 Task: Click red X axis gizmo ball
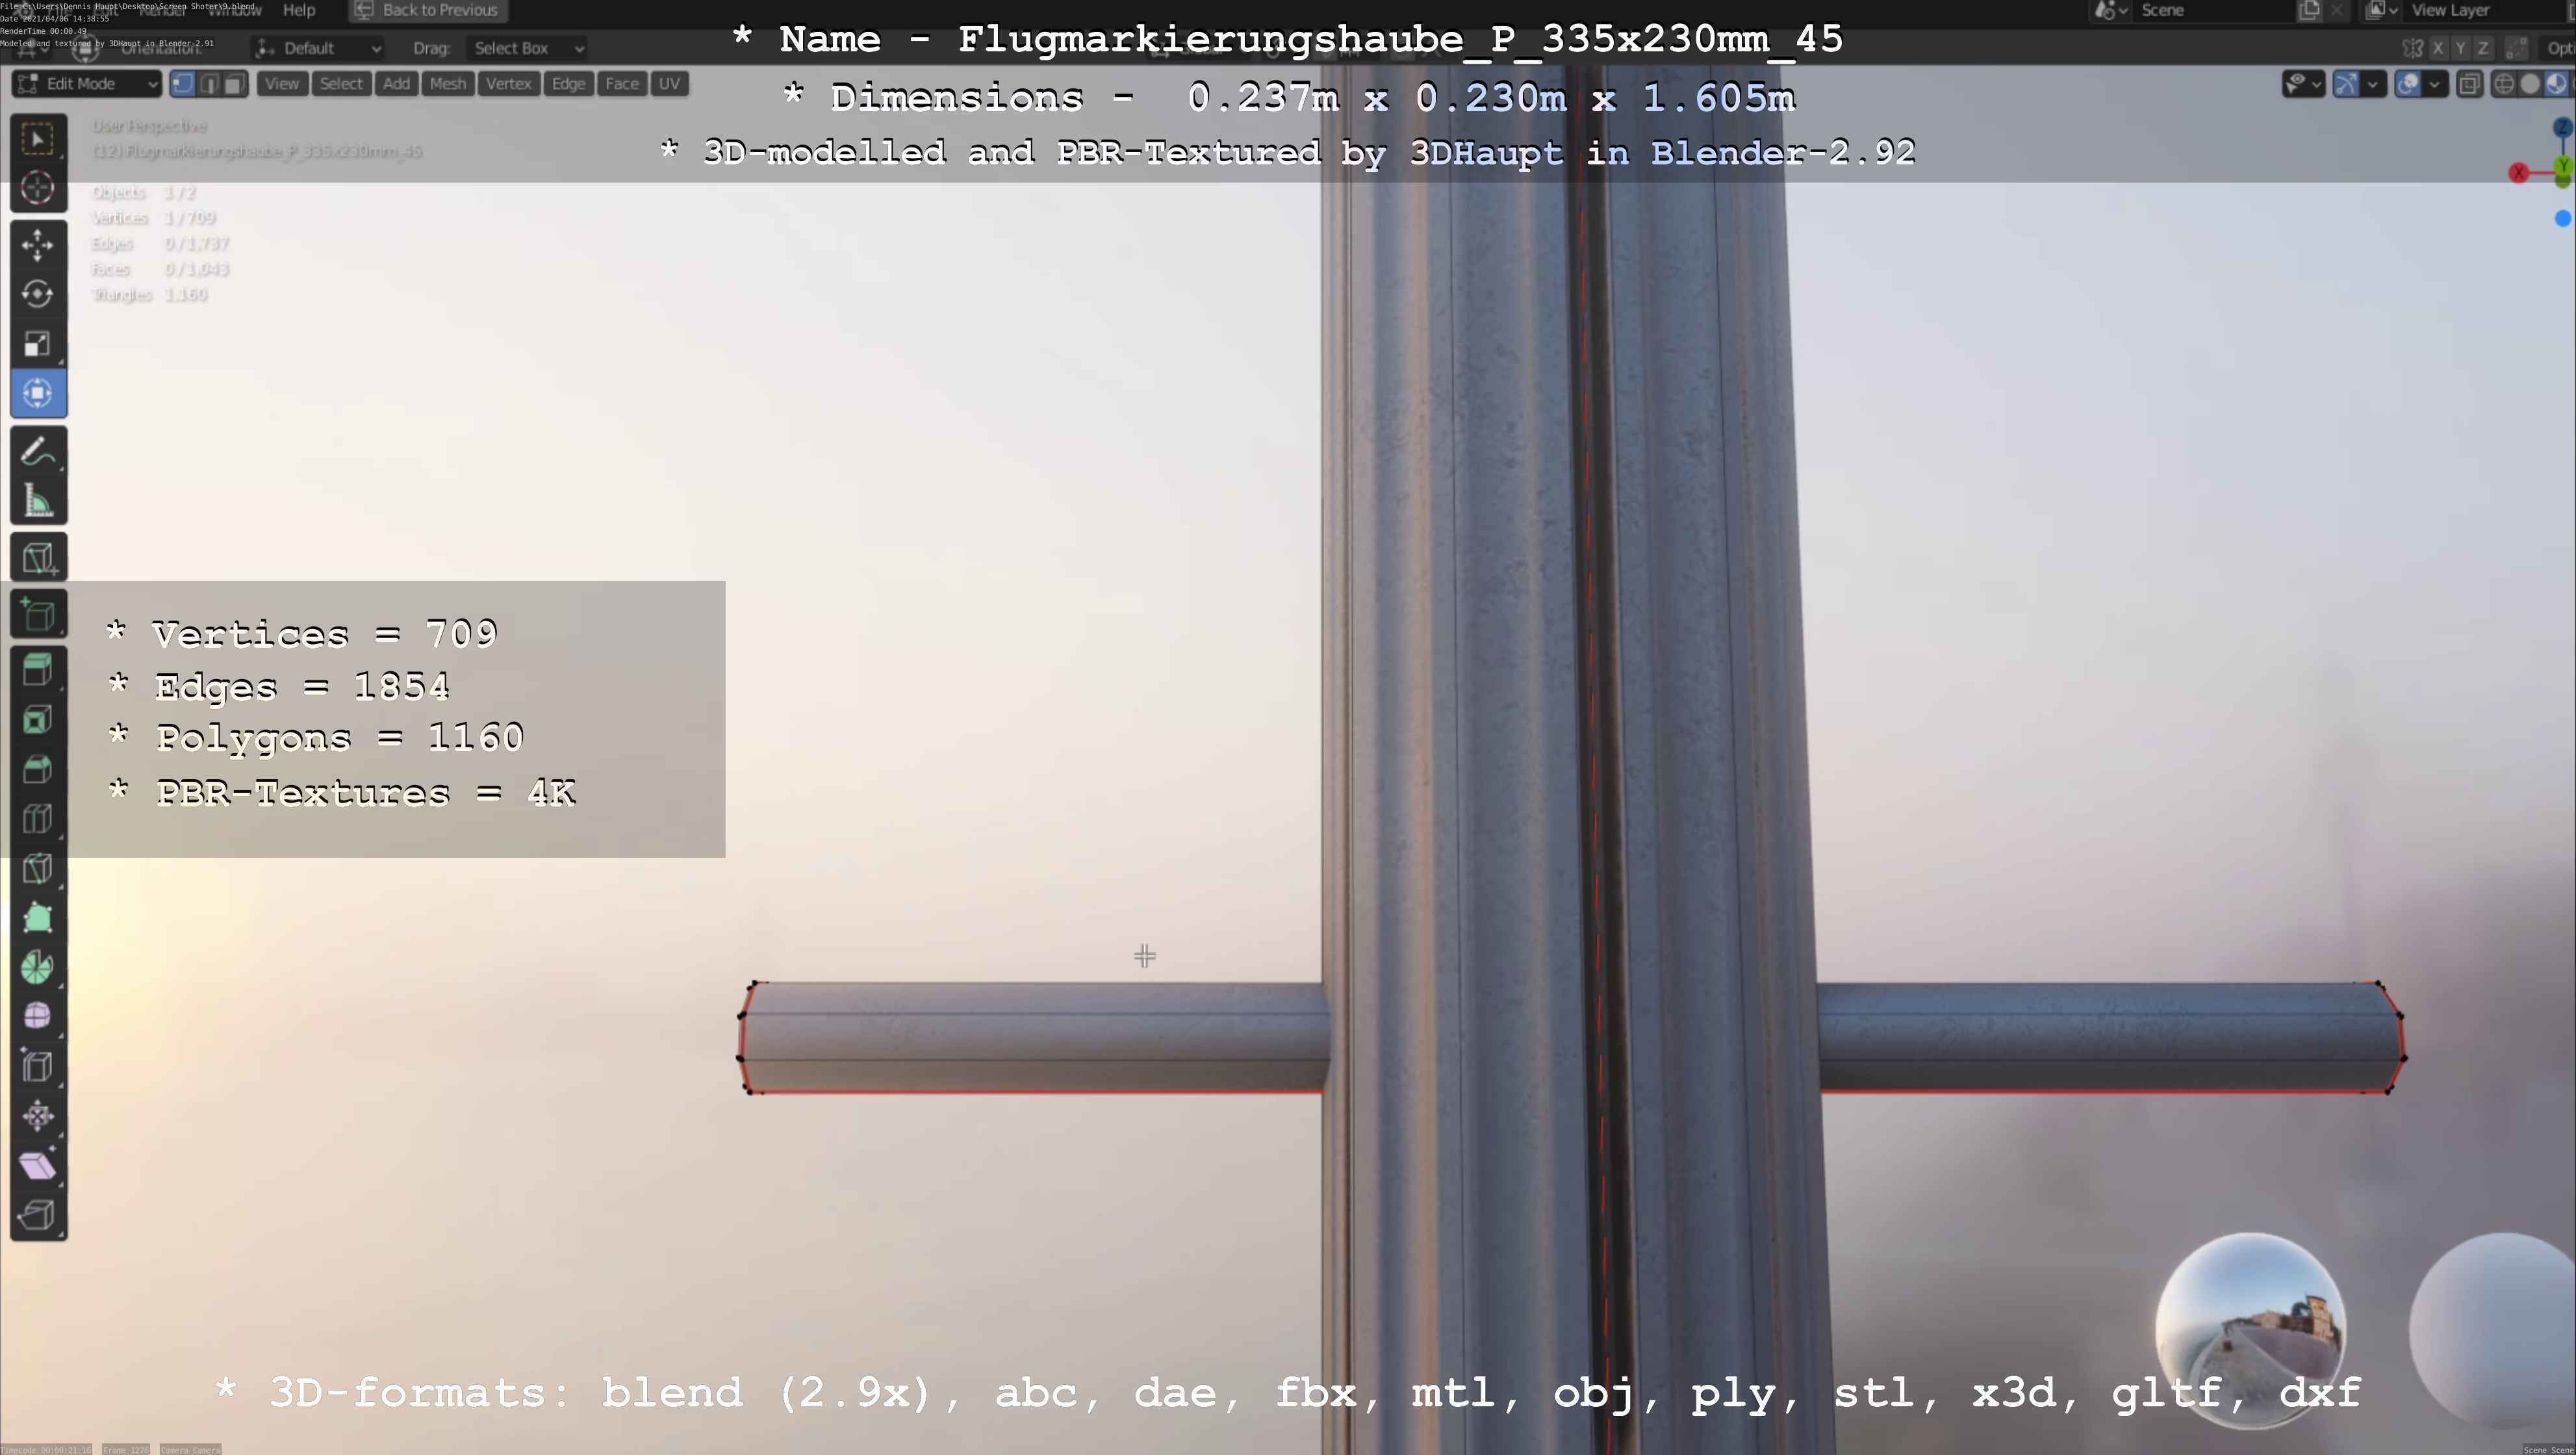tap(2518, 173)
